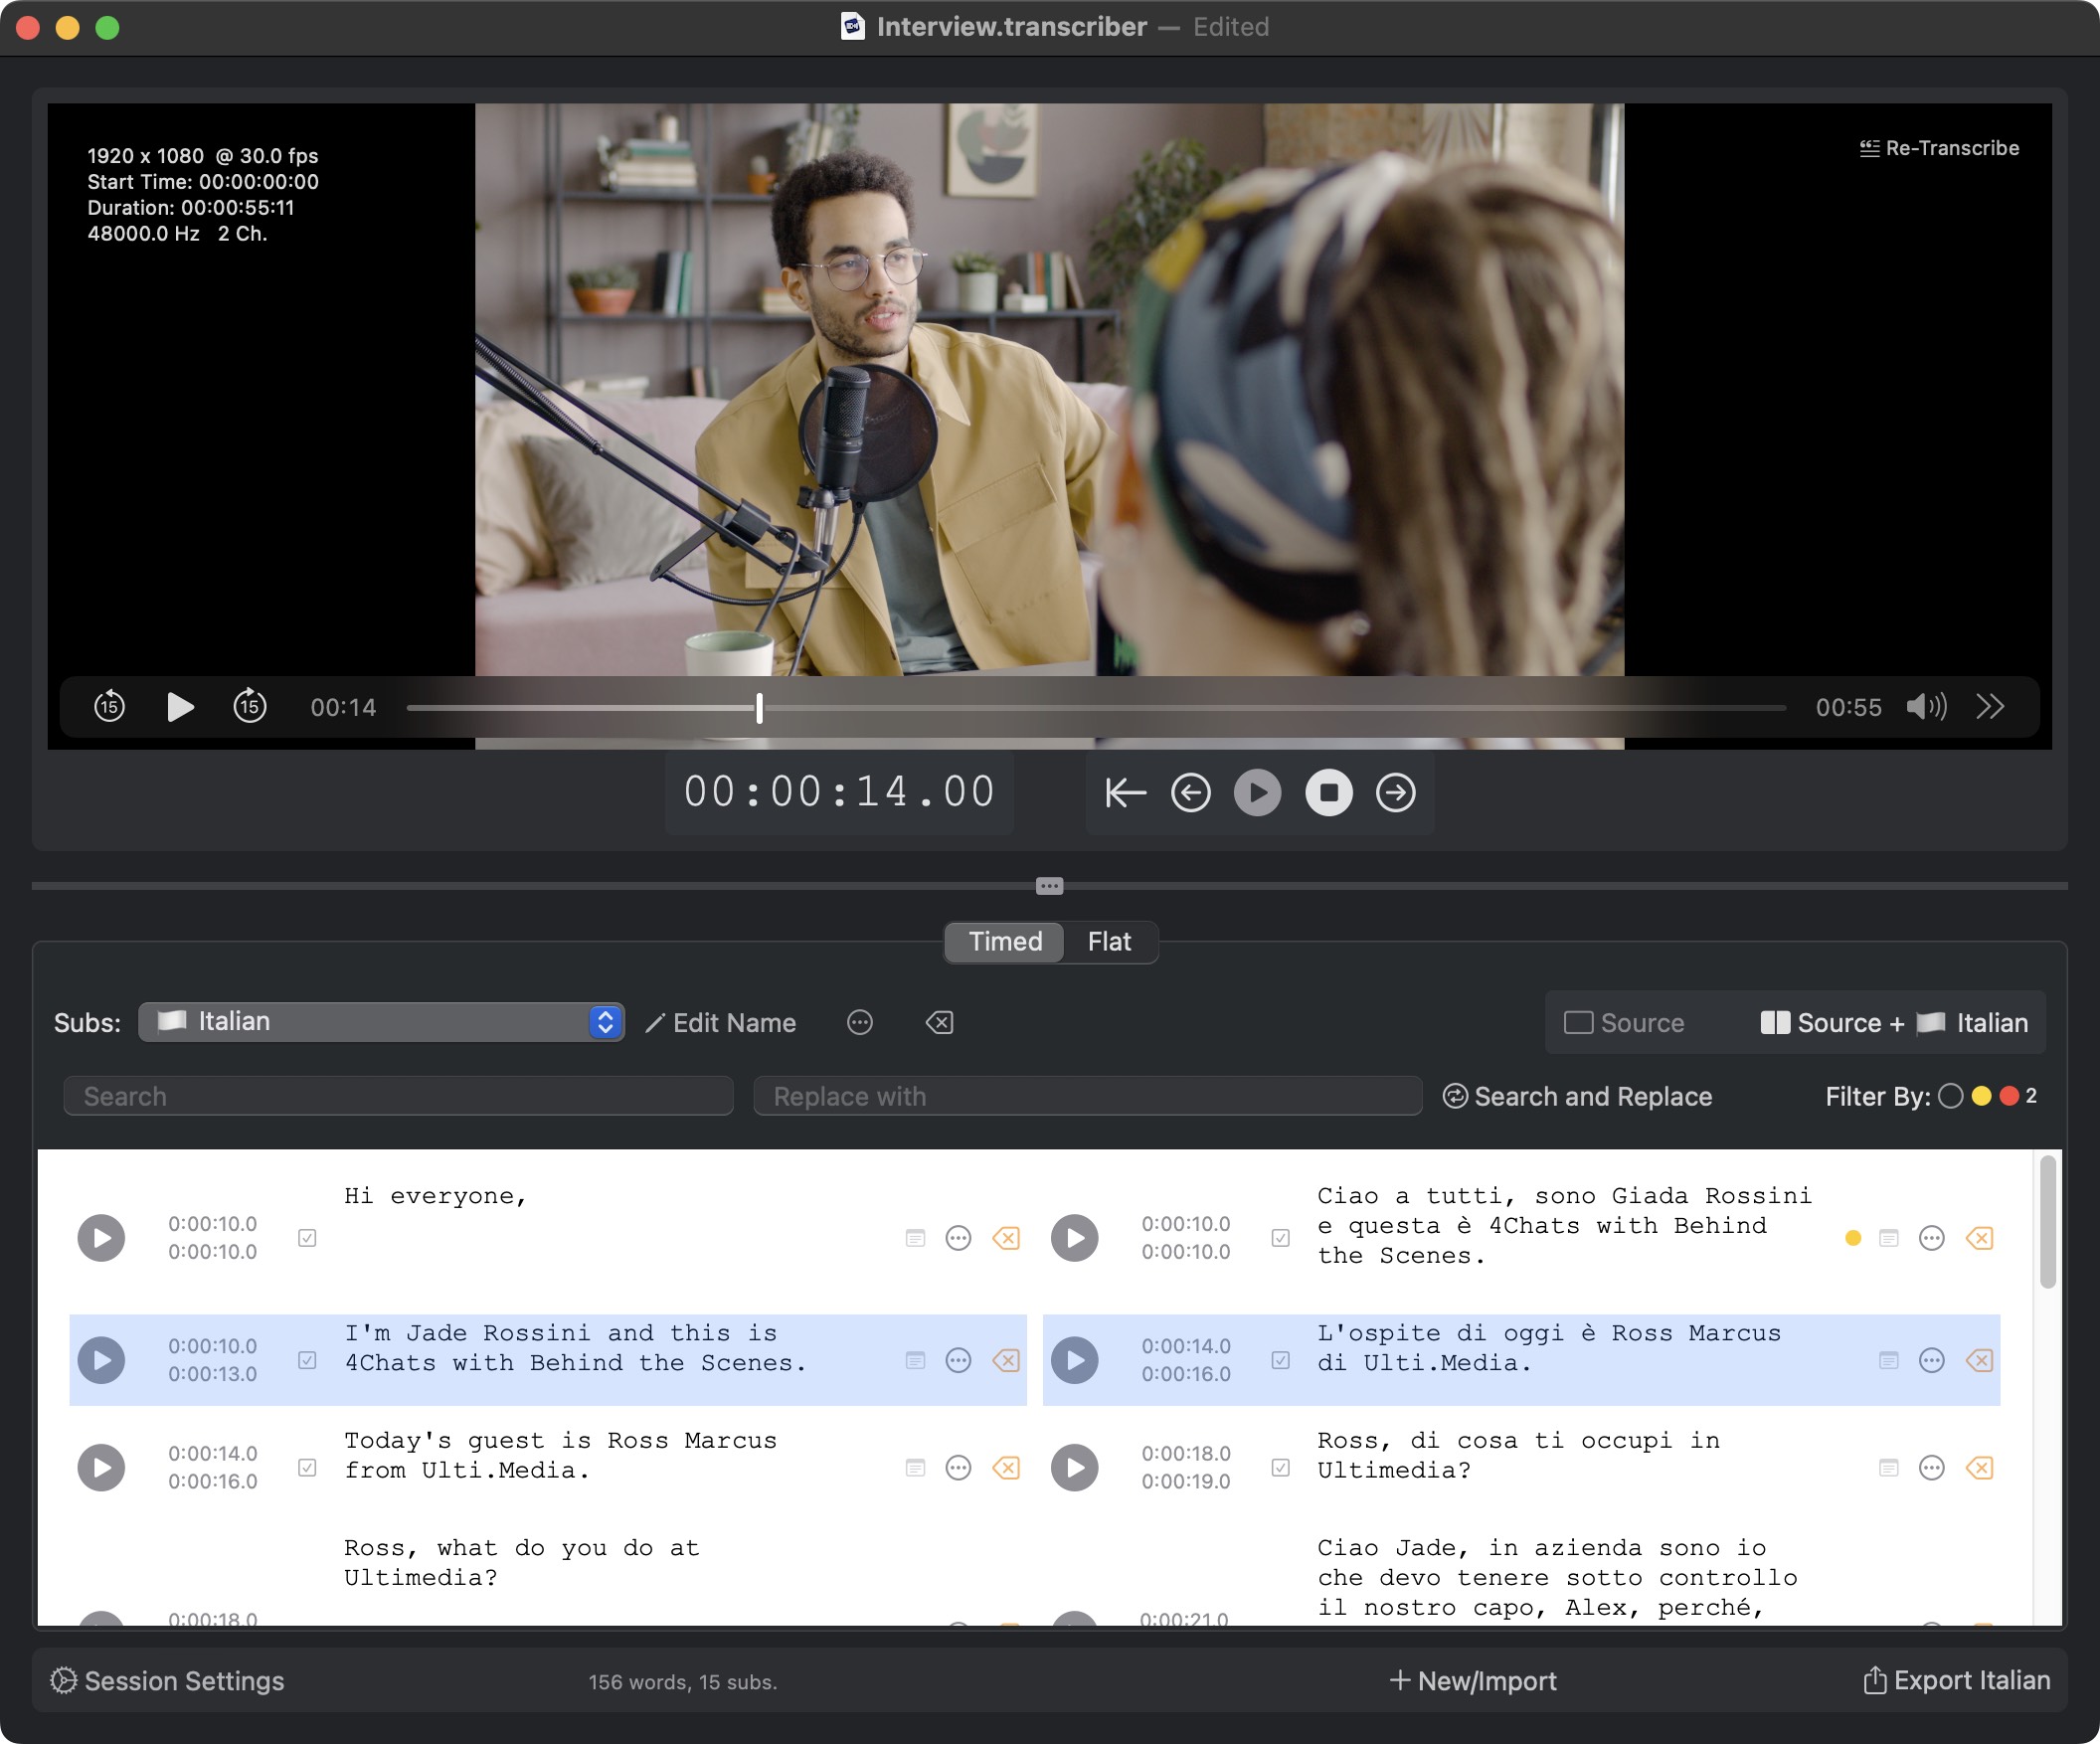Select the Source view option
2100x1744 pixels.
pos(1624,1022)
